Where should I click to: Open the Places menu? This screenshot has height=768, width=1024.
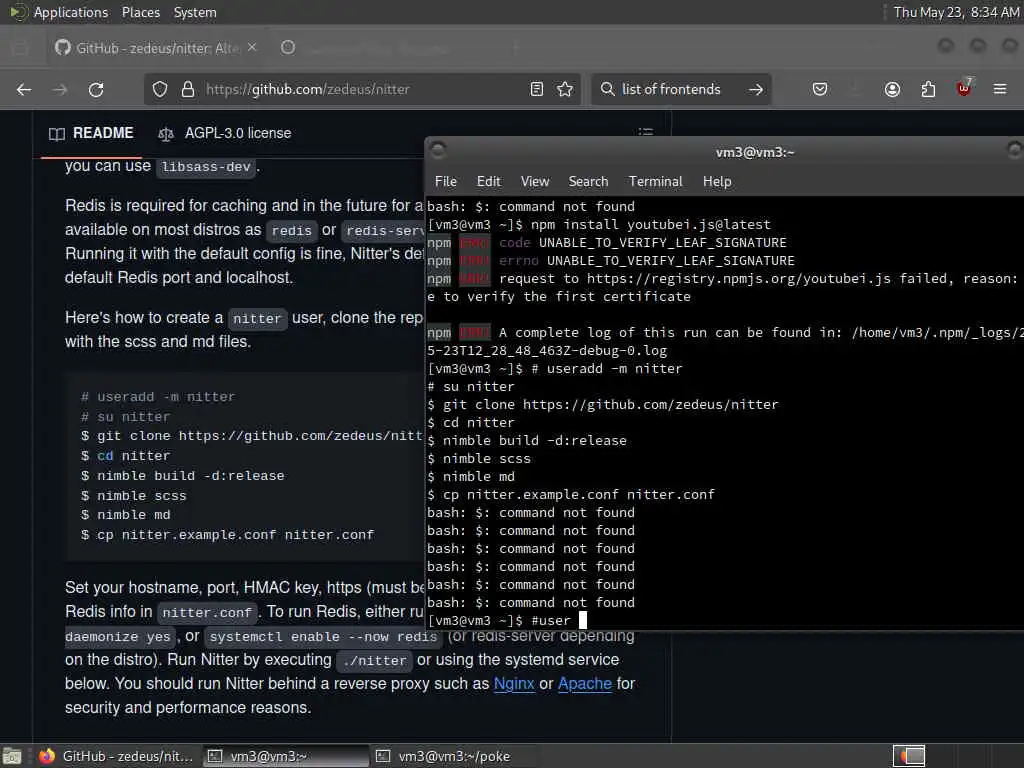pyautogui.click(x=140, y=12)
